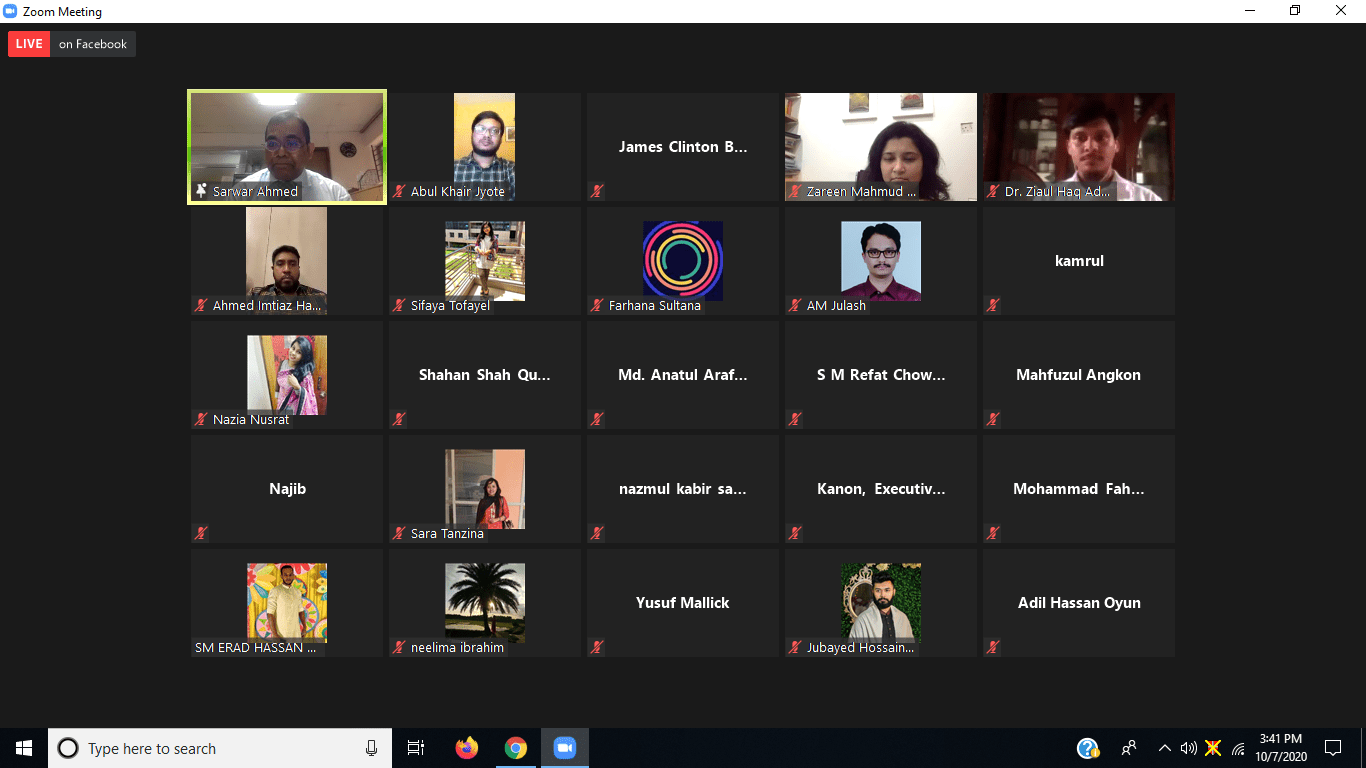Click the 'on Facebook' live stream label
Screen dimensions: 1366x768
point(93,44)
